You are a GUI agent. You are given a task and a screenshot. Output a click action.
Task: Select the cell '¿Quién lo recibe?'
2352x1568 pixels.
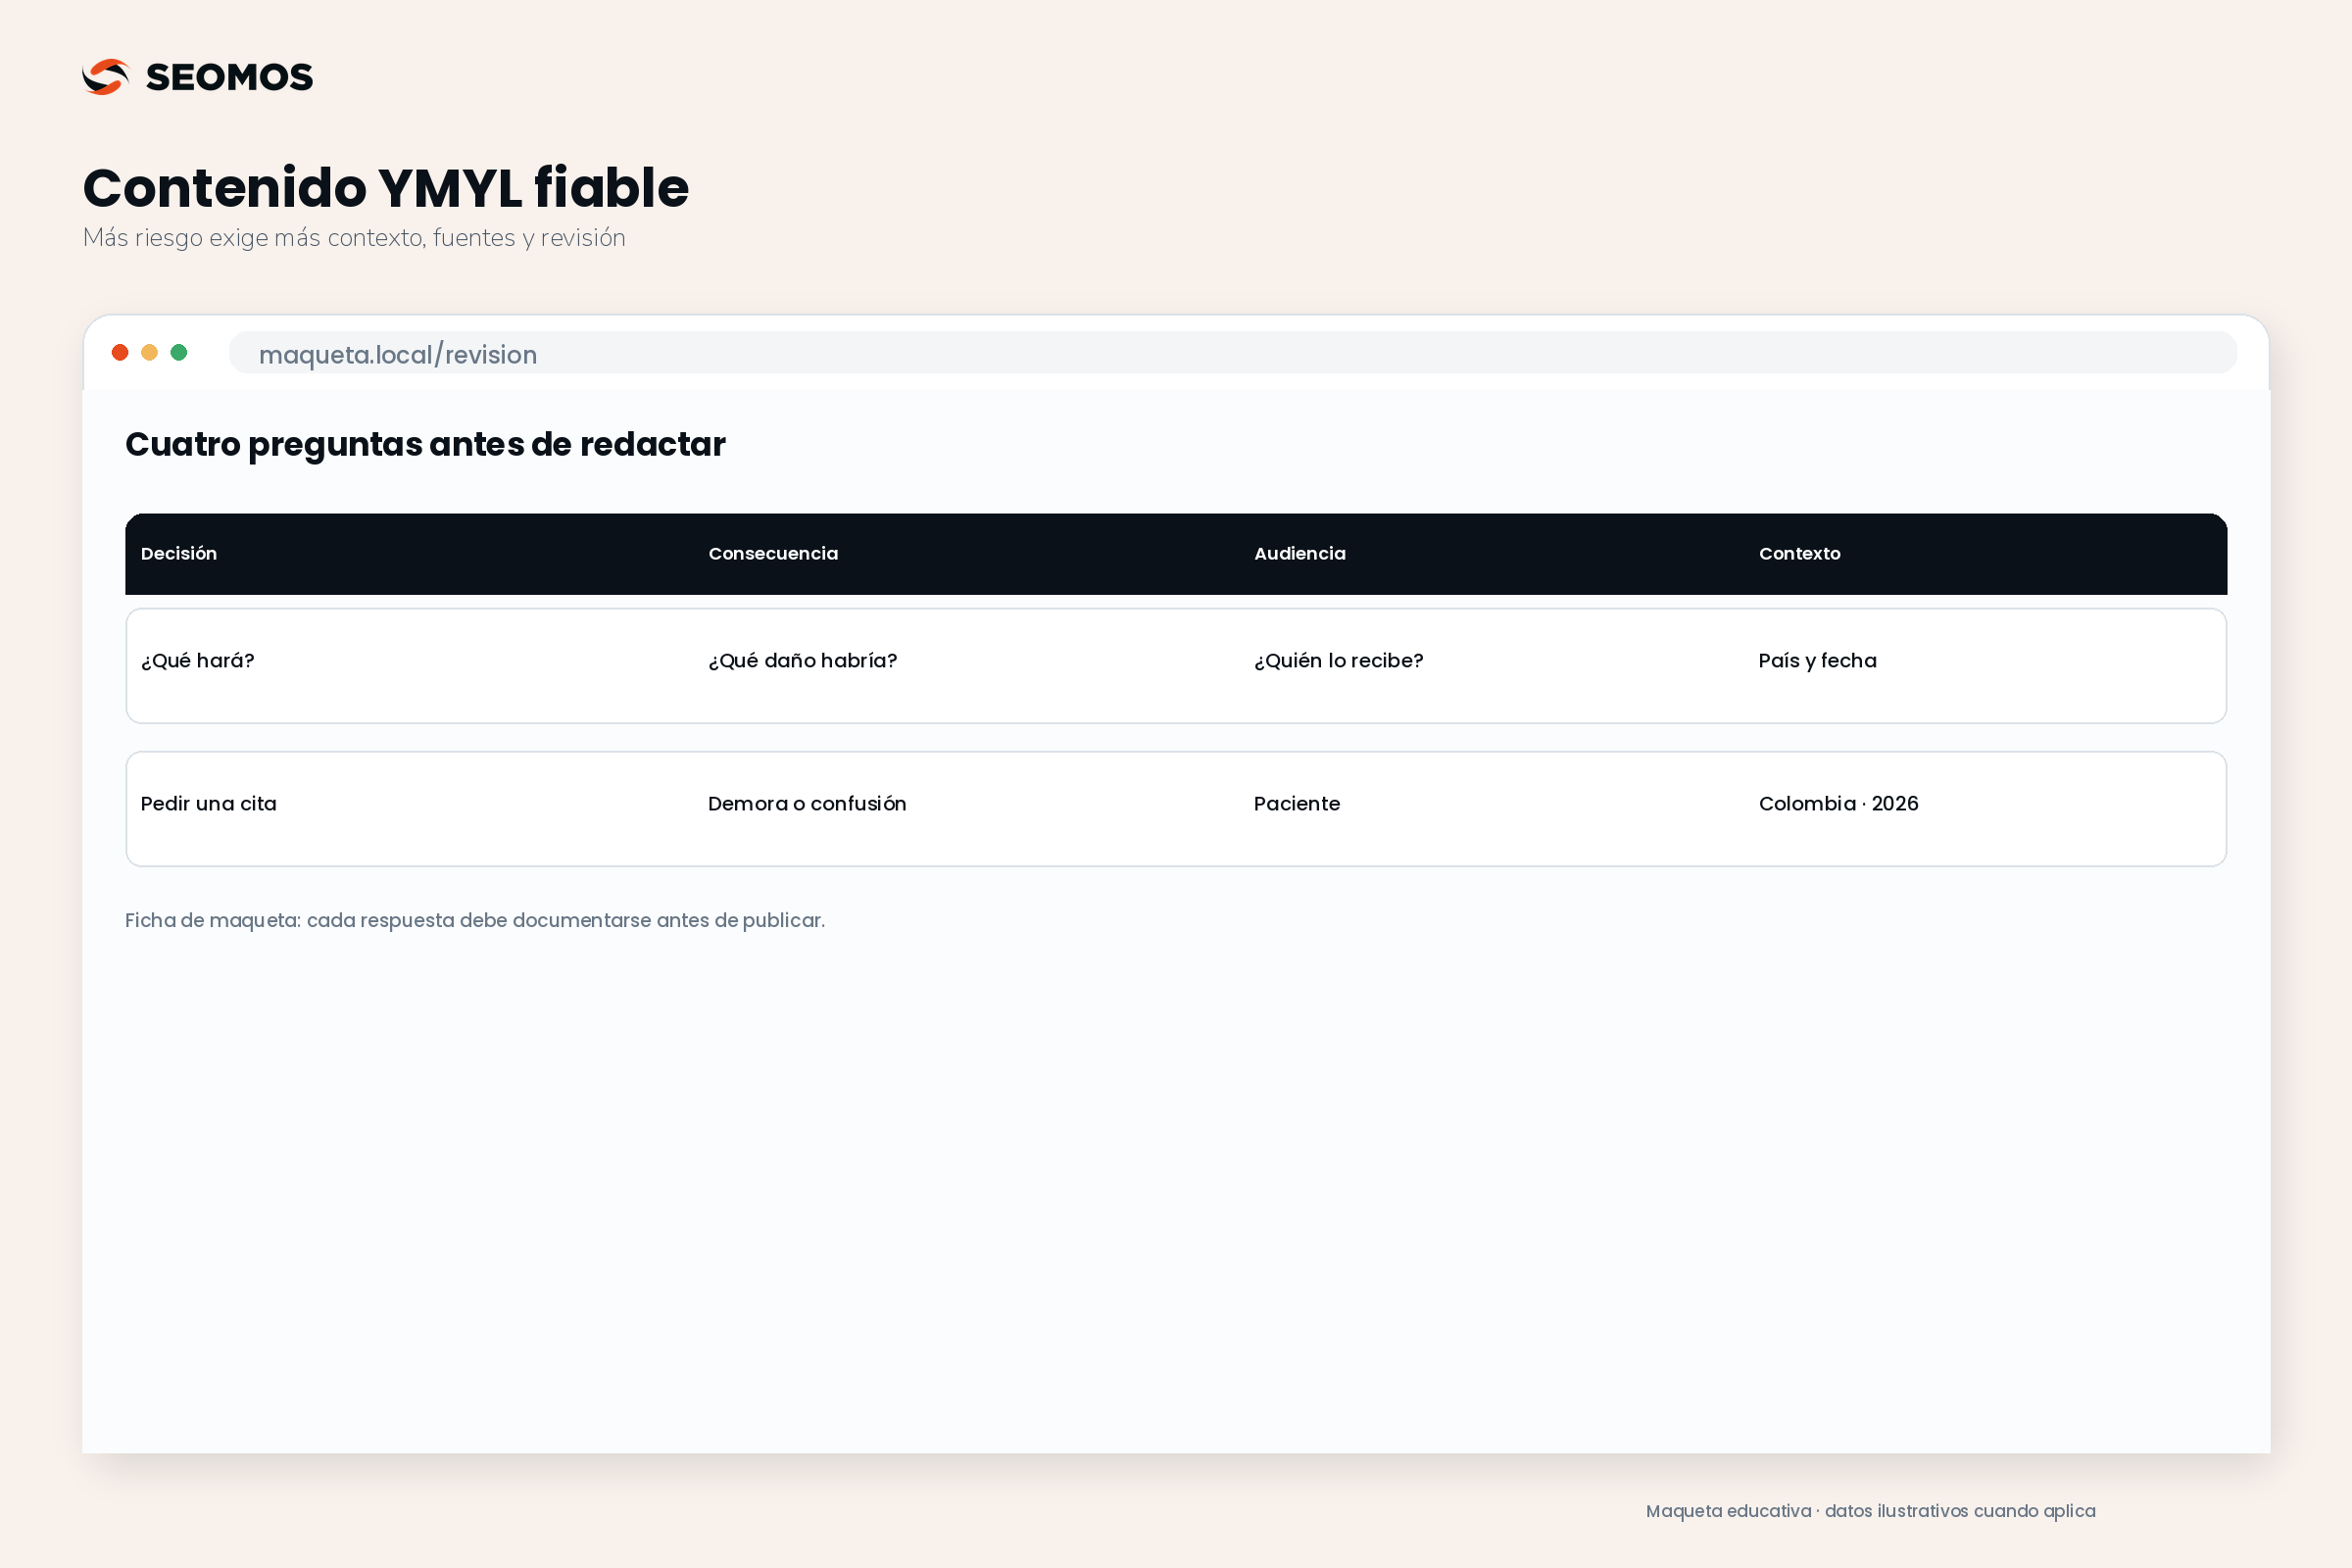1339,661
